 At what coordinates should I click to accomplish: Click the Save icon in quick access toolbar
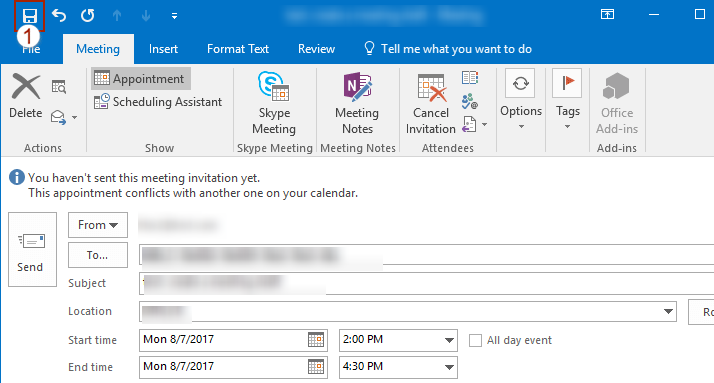pos(30,16)
